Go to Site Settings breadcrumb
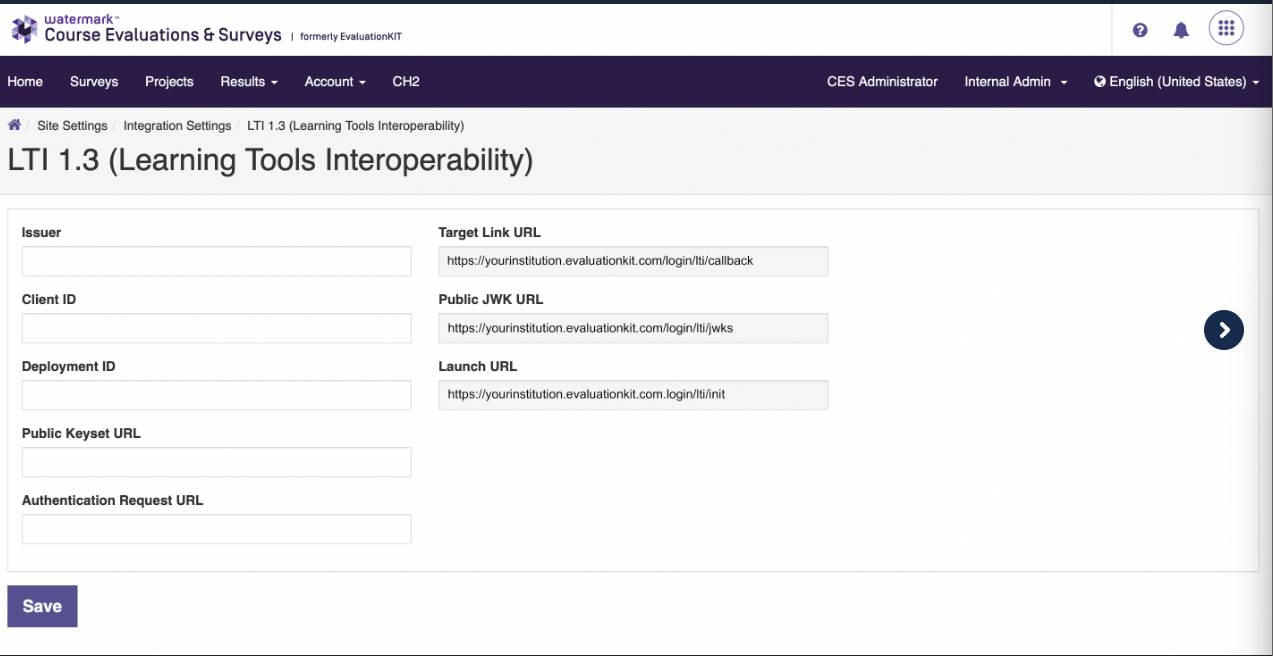The height and width of the screenshot is (656, 1273). click(72, 126)
